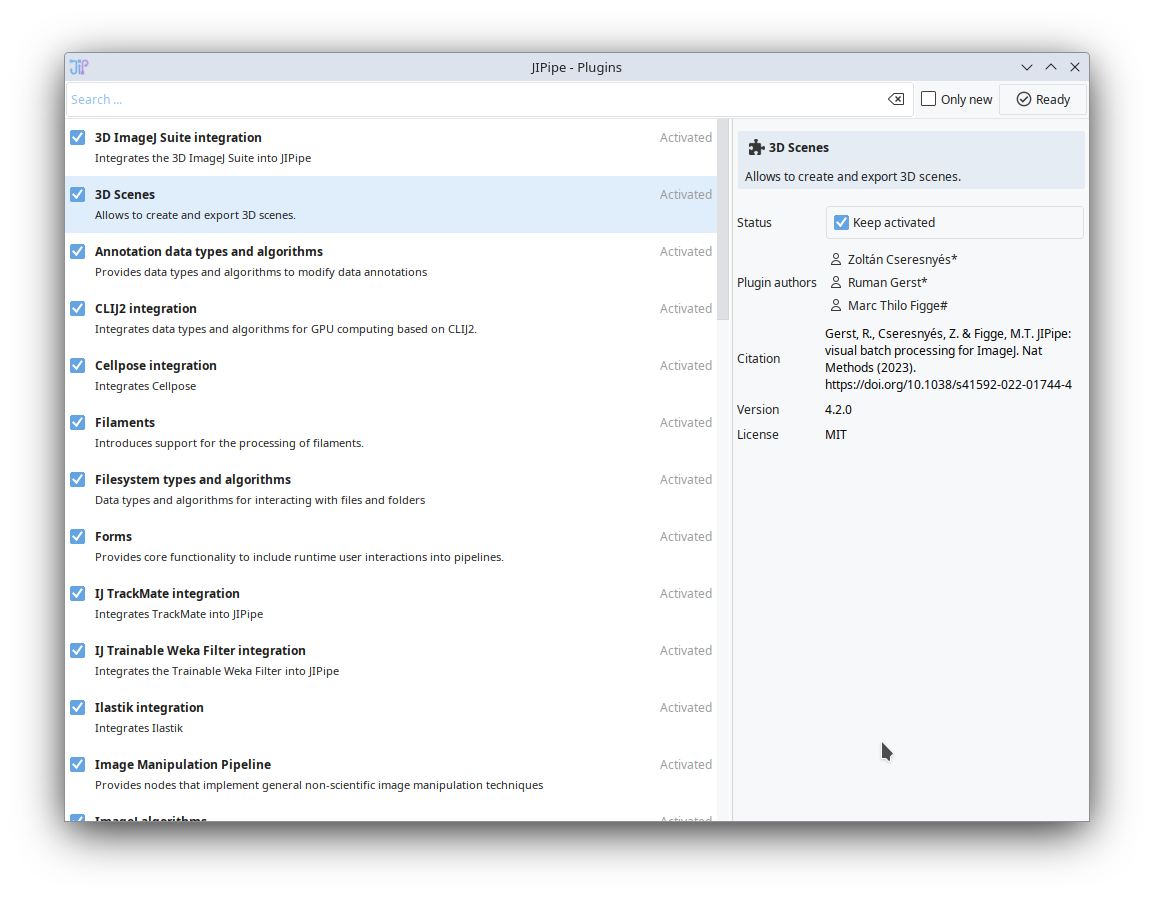Click the person icon next to Ruman Gerst
Screen dimensions: 1154x898
(x=835, y=283)
